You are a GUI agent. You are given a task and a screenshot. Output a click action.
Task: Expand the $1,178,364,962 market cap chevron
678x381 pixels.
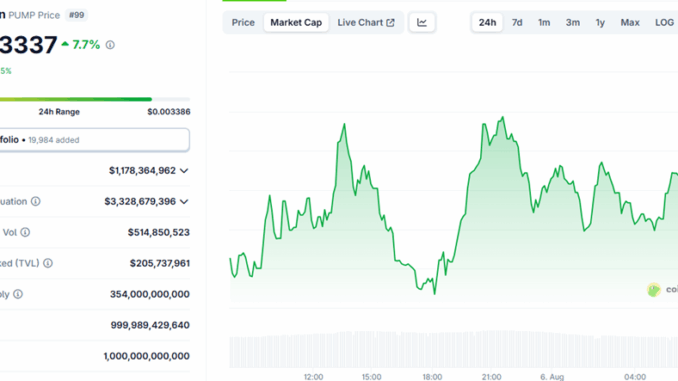(x=184, y=171)
